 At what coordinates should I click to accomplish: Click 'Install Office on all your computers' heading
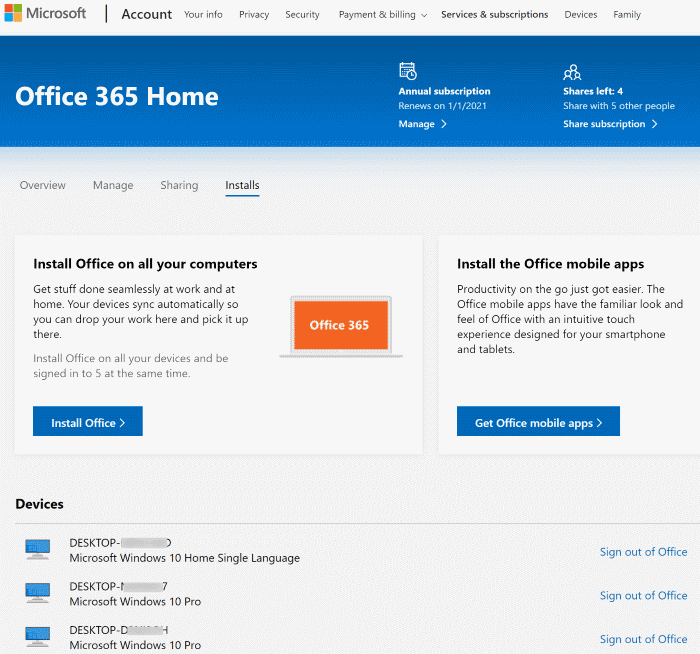[145, 264]
